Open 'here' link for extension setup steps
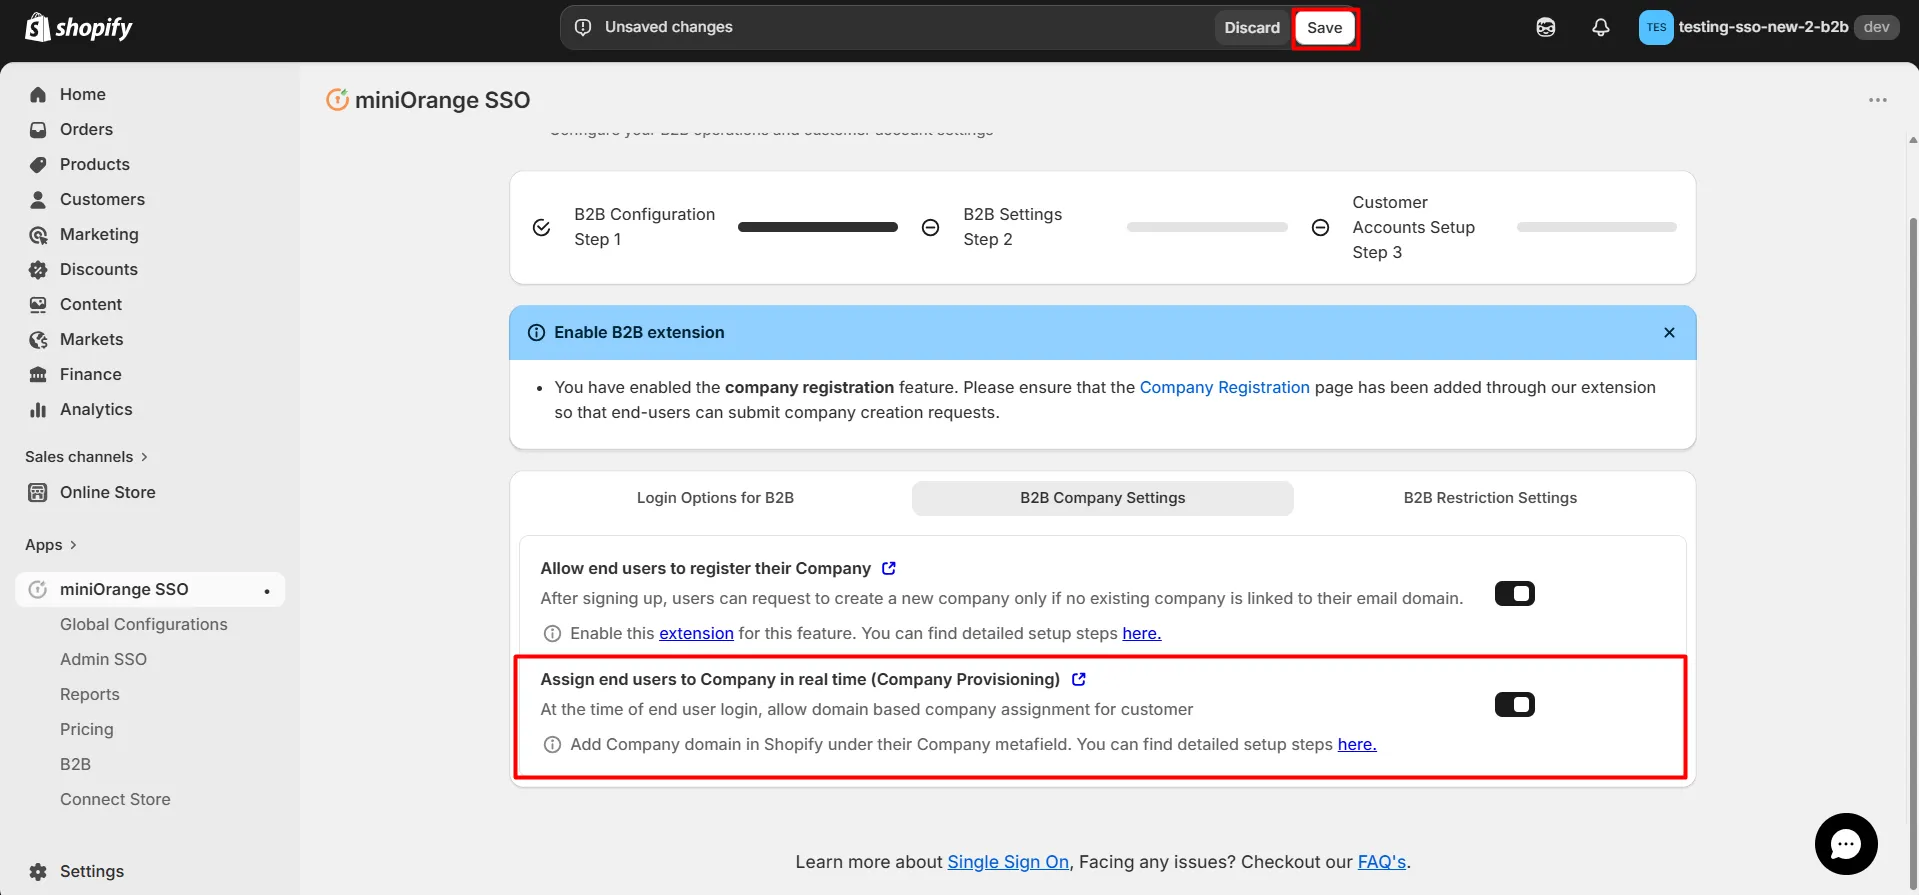Image resolution: width=1919 pixels, height=895 pixels. pos(1141,633)
